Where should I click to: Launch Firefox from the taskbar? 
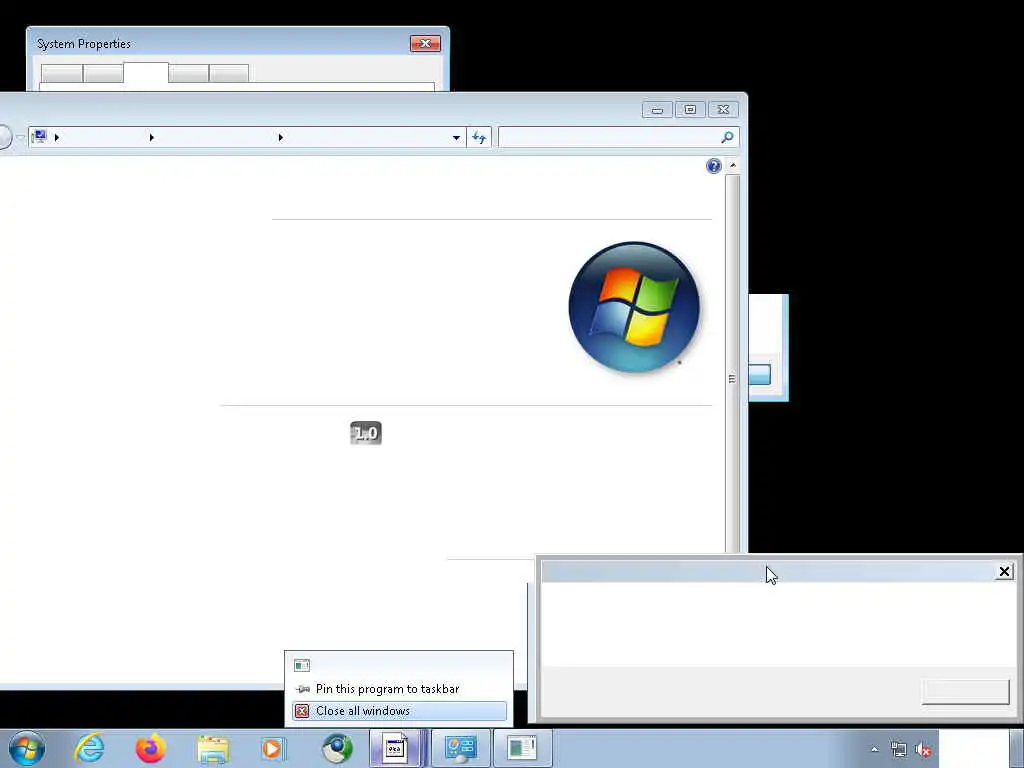[150, 748]
